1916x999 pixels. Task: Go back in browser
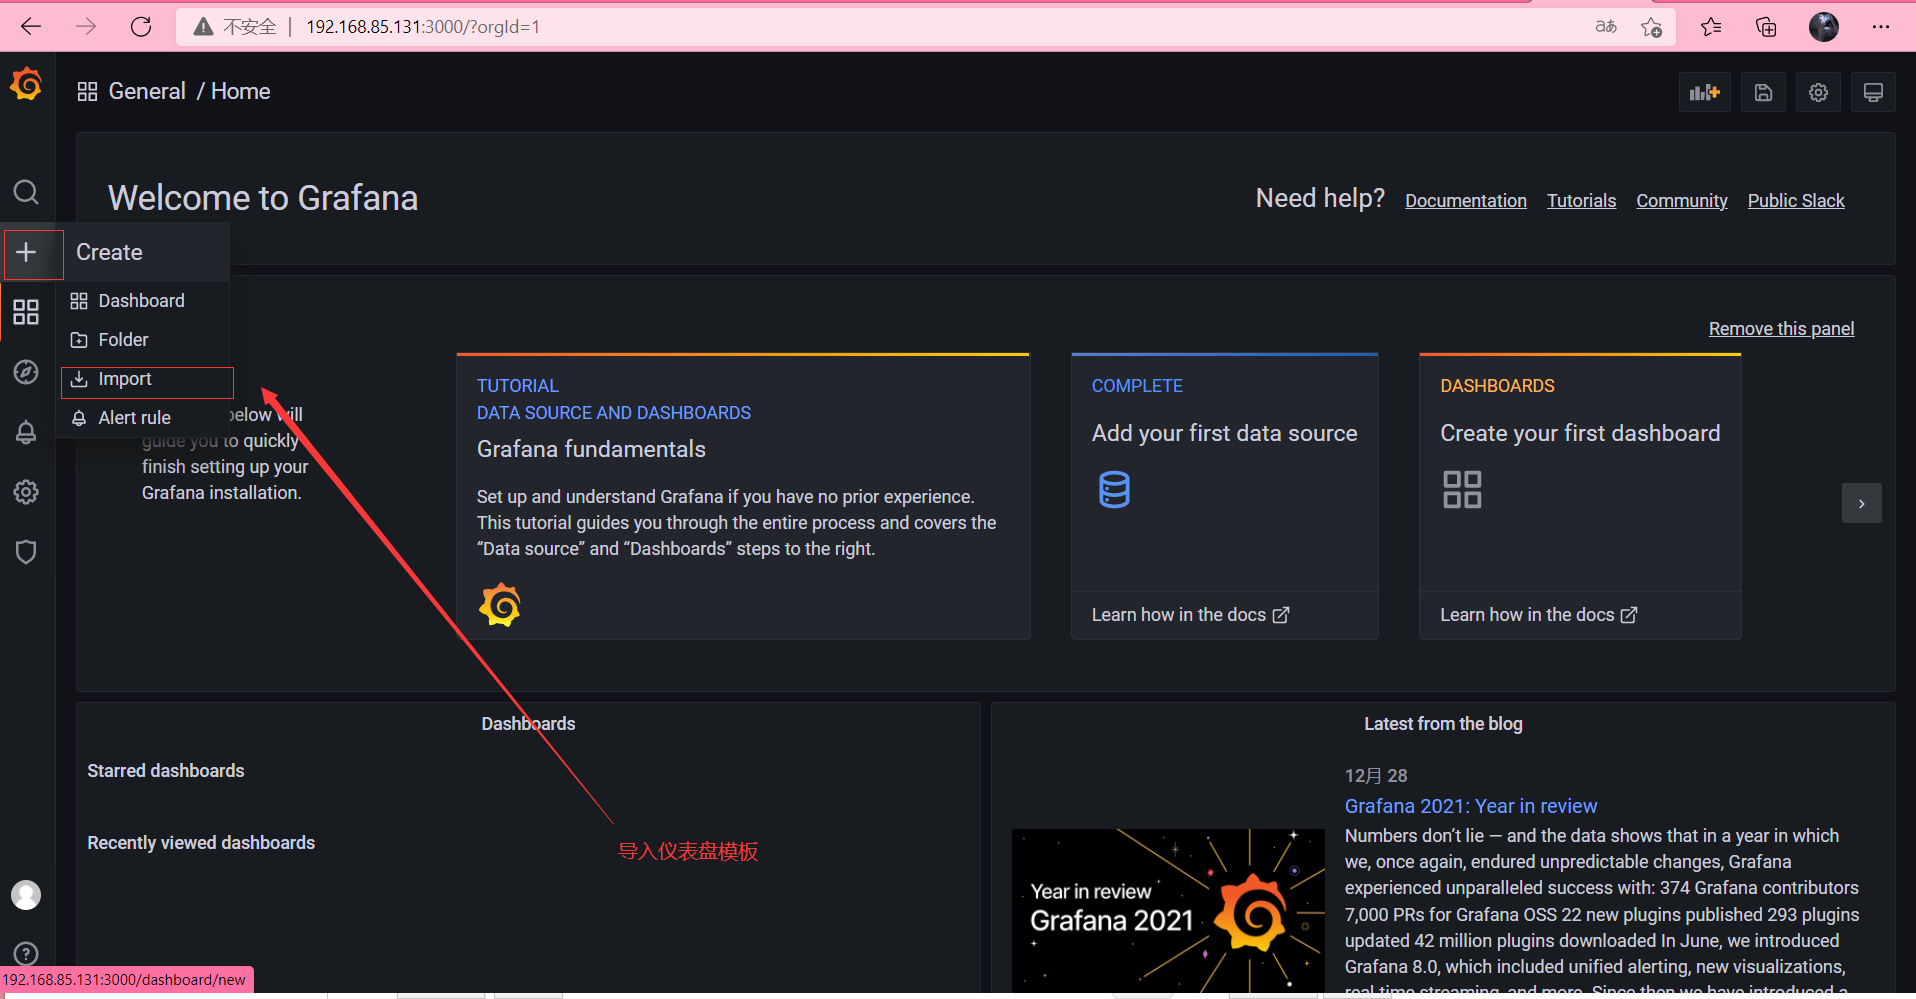coord(31,27)
